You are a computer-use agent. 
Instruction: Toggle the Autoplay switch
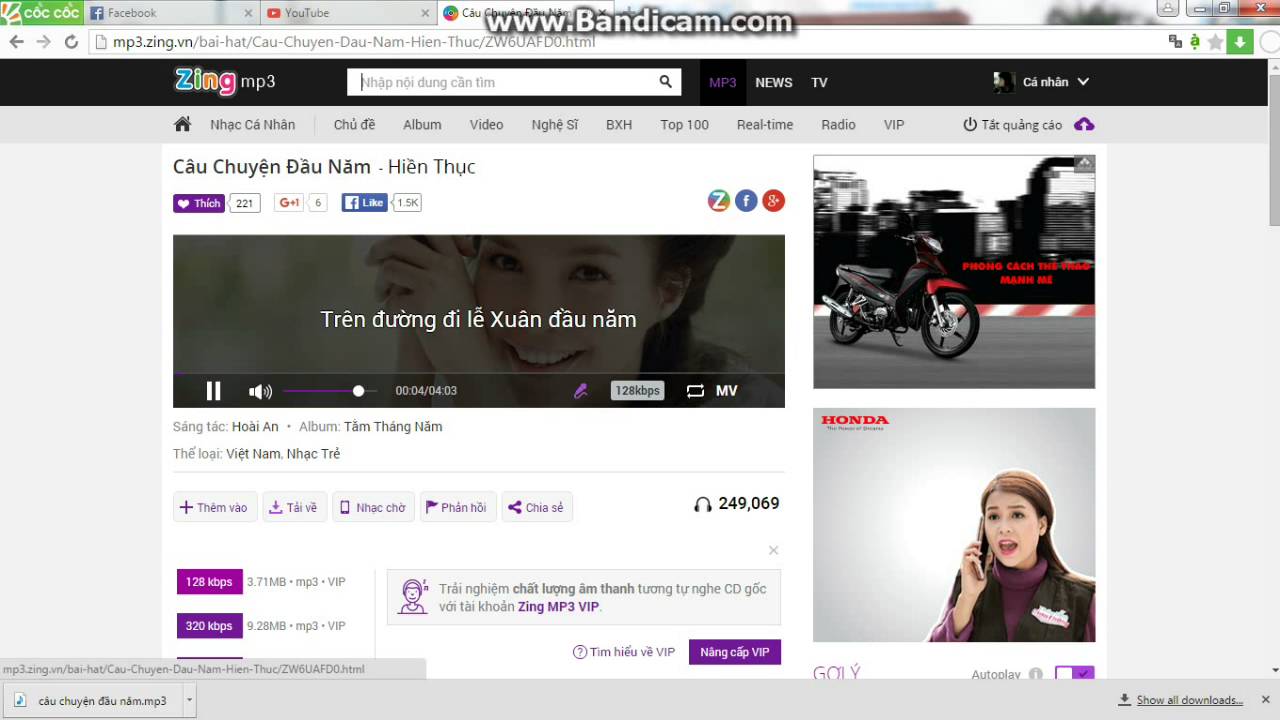(x=1075, y=675)
